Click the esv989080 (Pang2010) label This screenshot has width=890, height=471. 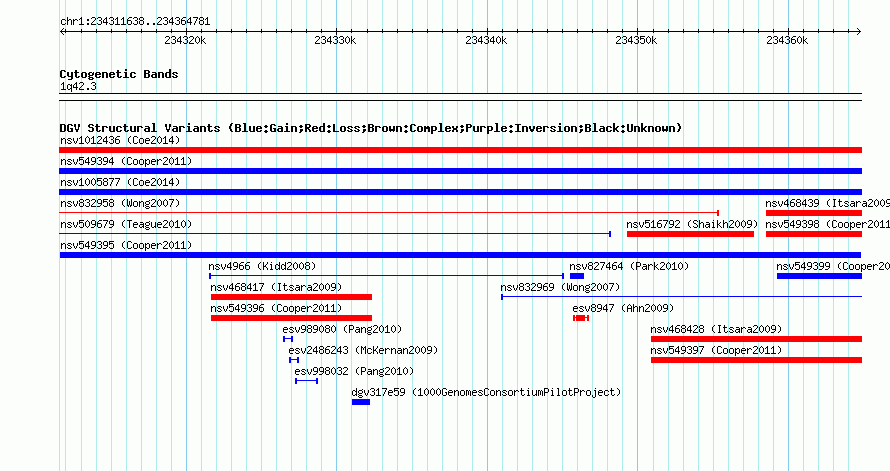point(342,329)
